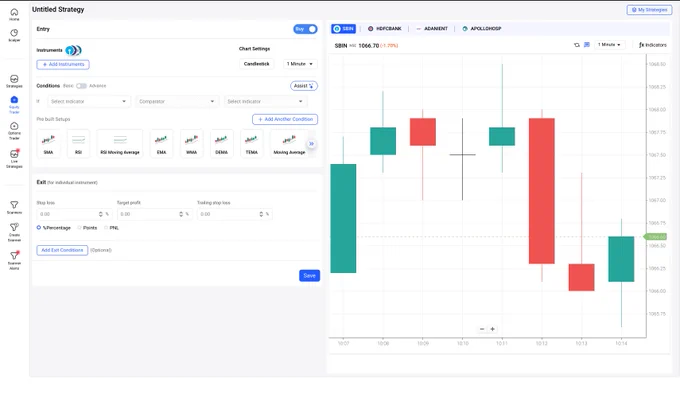Click the Candlestick chart type selector
This screenshot has width=680, height=398.
256,64
